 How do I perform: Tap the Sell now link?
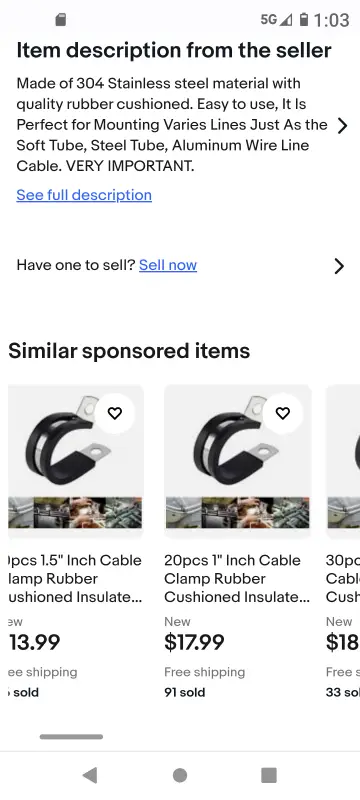click(168, 265)
